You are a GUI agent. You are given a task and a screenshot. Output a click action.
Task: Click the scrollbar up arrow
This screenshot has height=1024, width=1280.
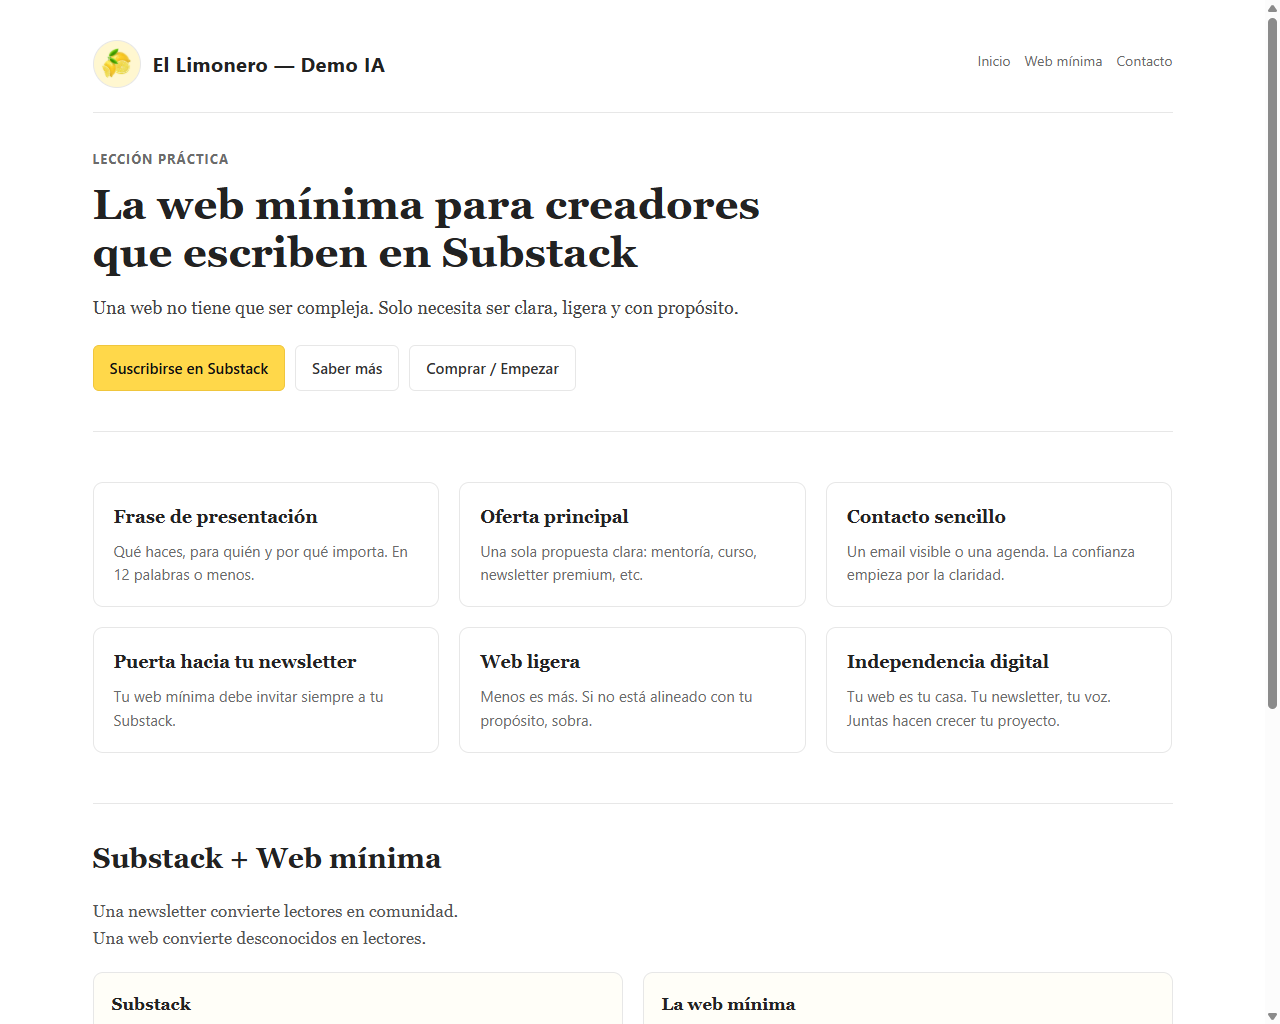click(x=1272, y=8)
